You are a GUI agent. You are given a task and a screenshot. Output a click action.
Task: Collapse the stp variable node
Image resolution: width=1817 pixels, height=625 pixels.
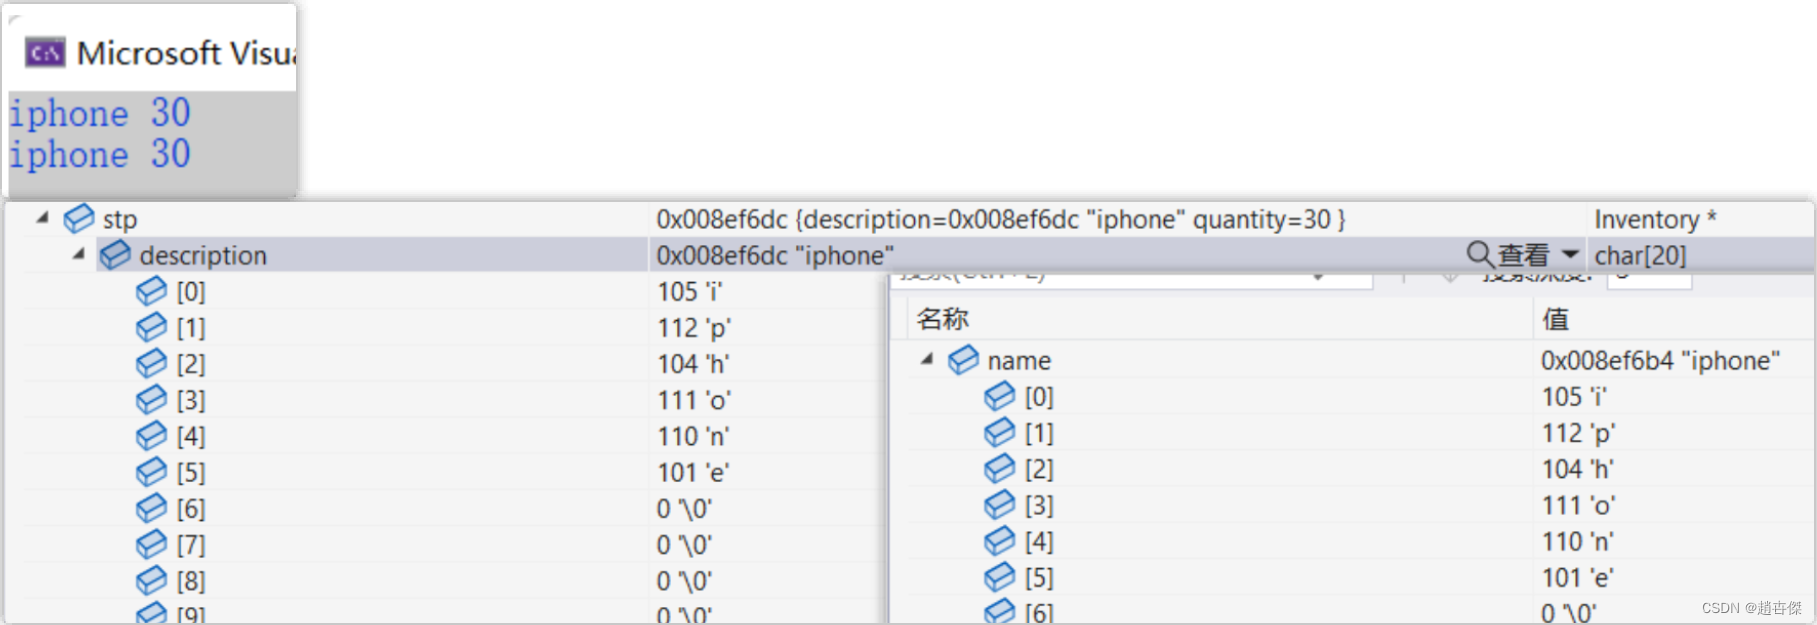42,217
